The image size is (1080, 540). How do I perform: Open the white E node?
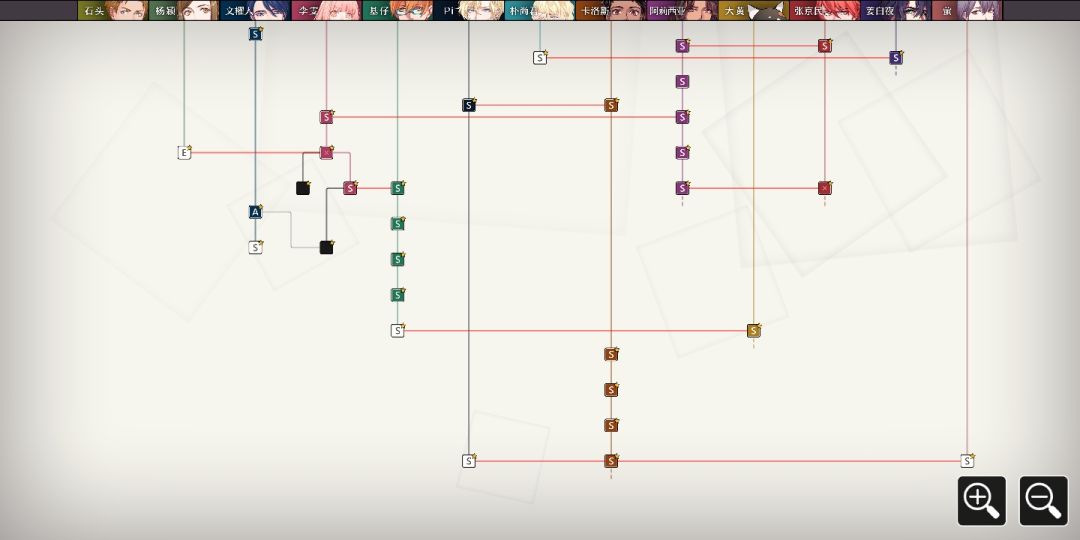pyautogui.click(x=184, y=153)
